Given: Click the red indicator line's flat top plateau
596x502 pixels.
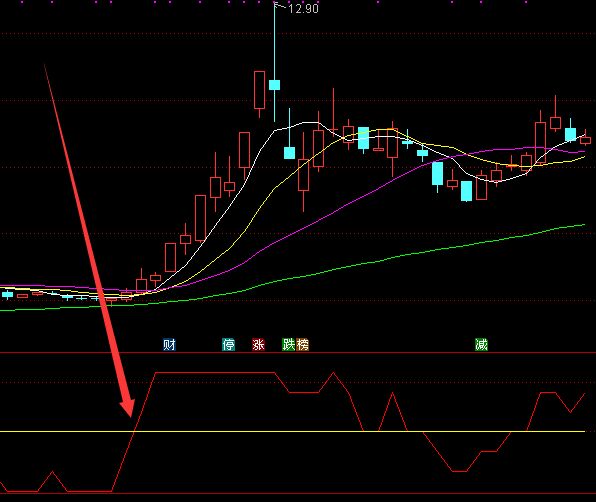Looking at the screenshot, I should (215, 373).
